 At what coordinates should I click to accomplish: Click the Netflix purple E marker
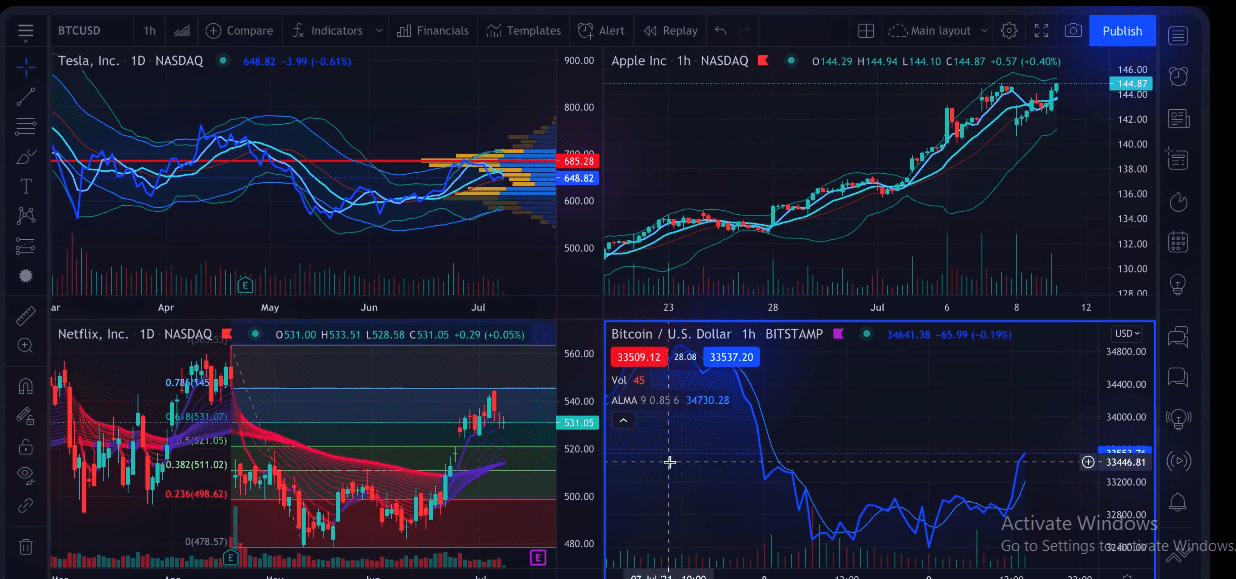pos(538,557)
